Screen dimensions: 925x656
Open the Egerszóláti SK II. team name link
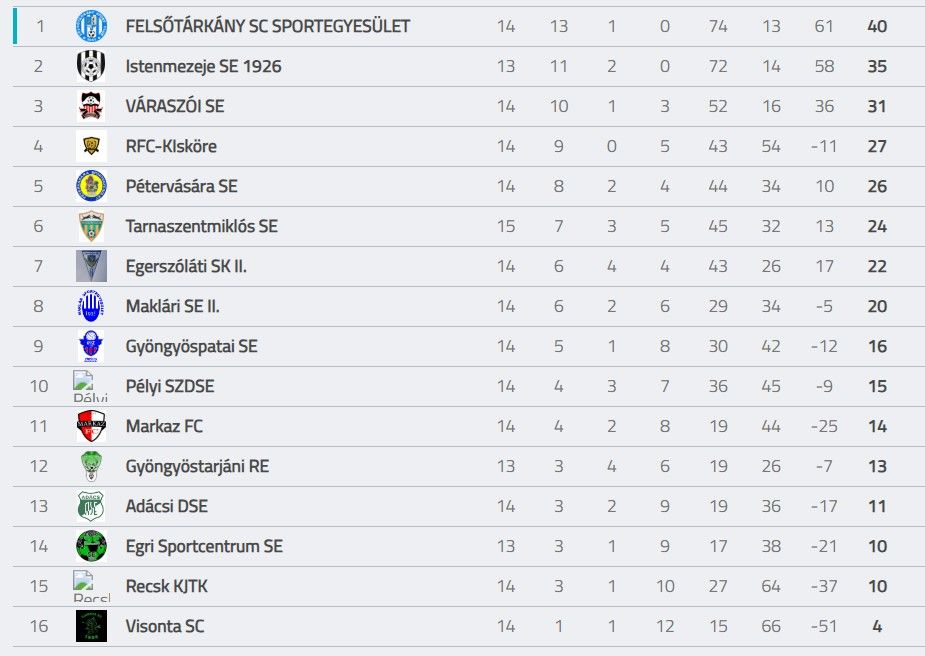(186, 266)
